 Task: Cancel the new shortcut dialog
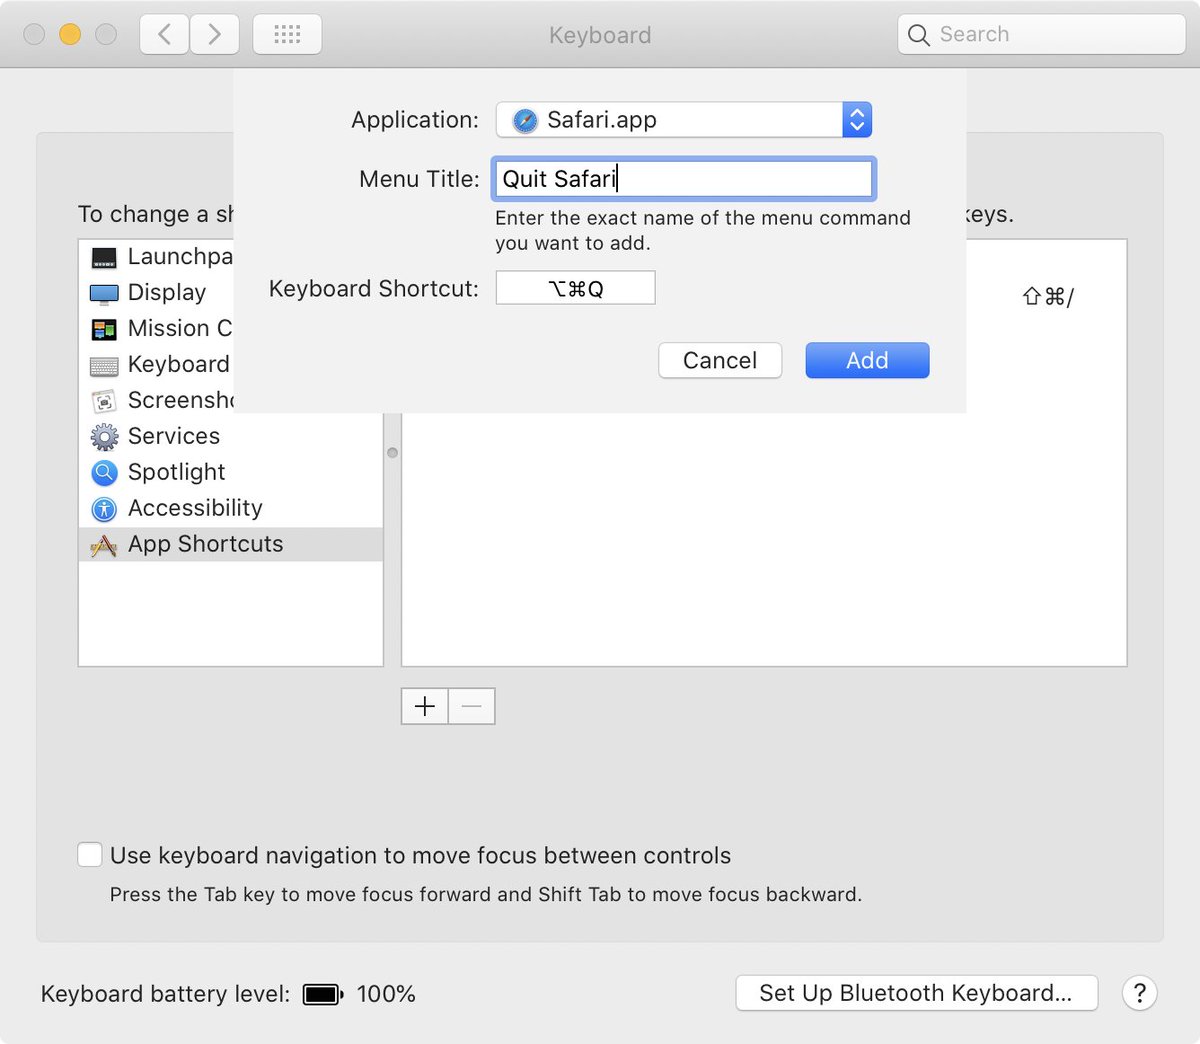[x=720, y=360]
